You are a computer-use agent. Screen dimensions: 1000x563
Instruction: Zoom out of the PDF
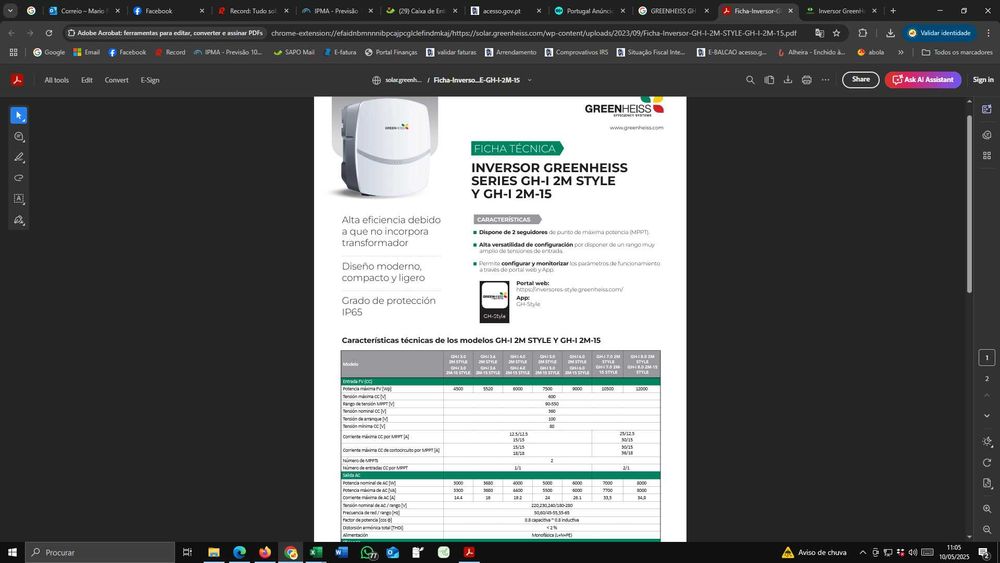pos(987,529)
